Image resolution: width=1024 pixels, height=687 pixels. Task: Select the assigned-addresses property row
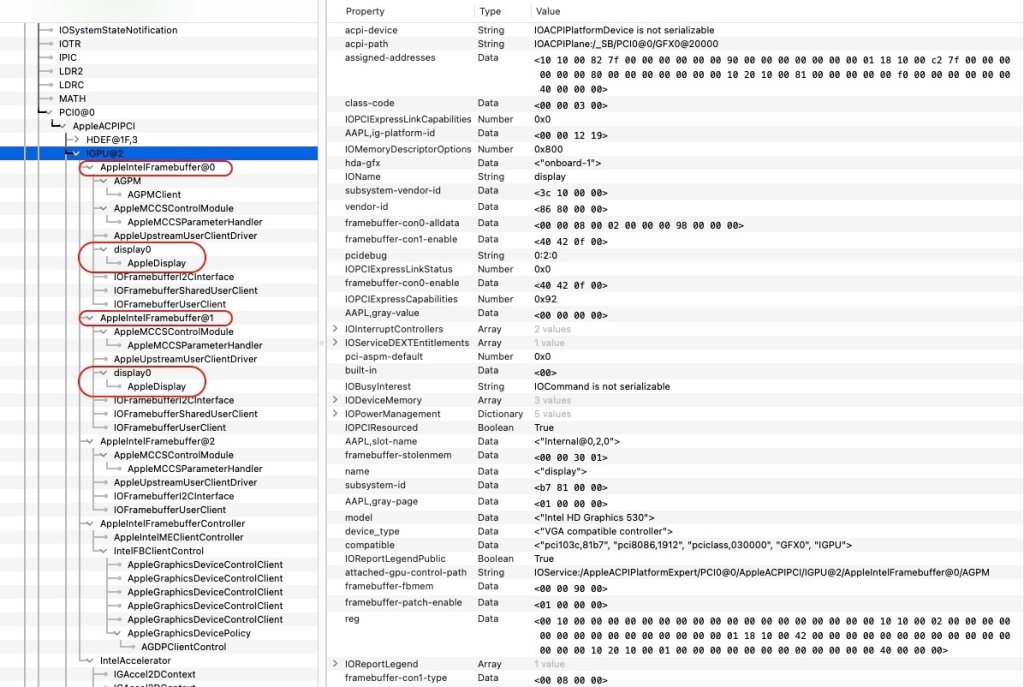pos(675,73)
